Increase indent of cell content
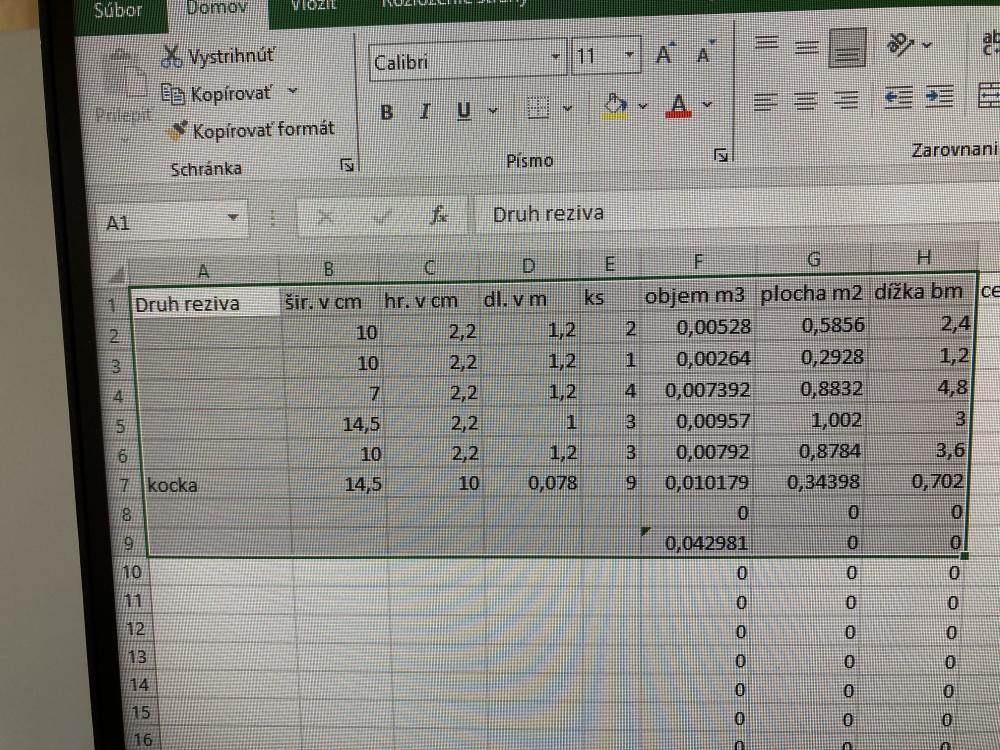Screen dimensions: 1000x750 click(x=937, y=97)
